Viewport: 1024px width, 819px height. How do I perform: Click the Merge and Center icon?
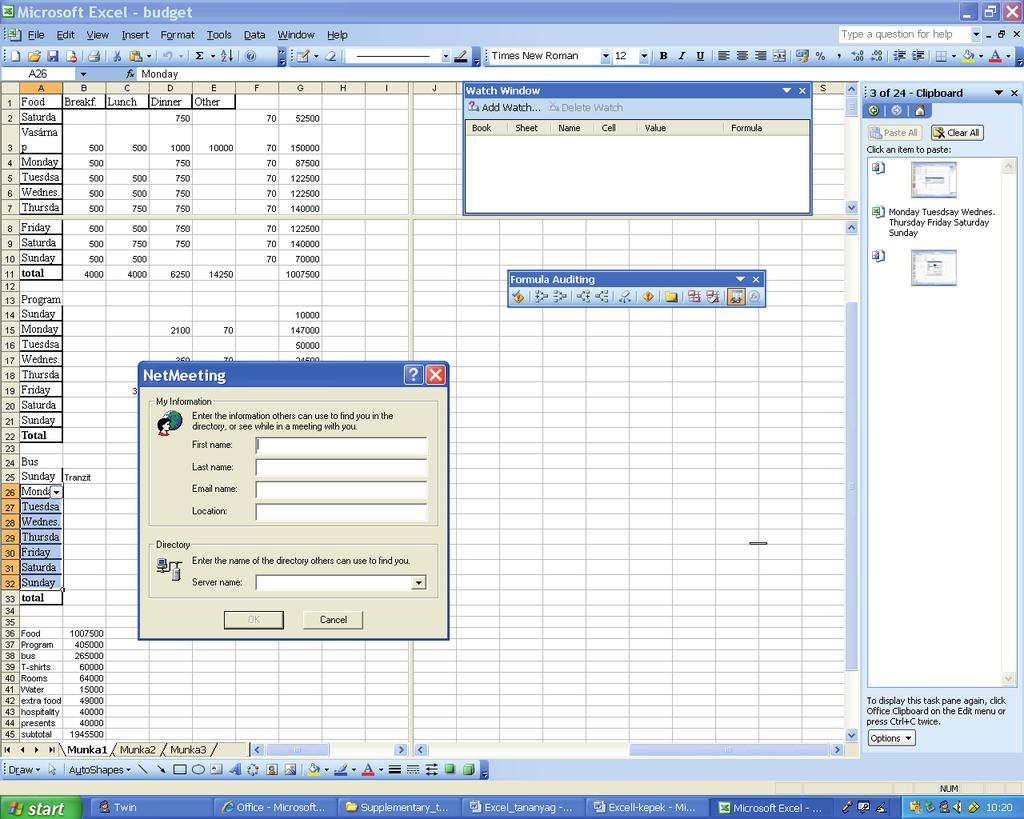click(780, 56)
